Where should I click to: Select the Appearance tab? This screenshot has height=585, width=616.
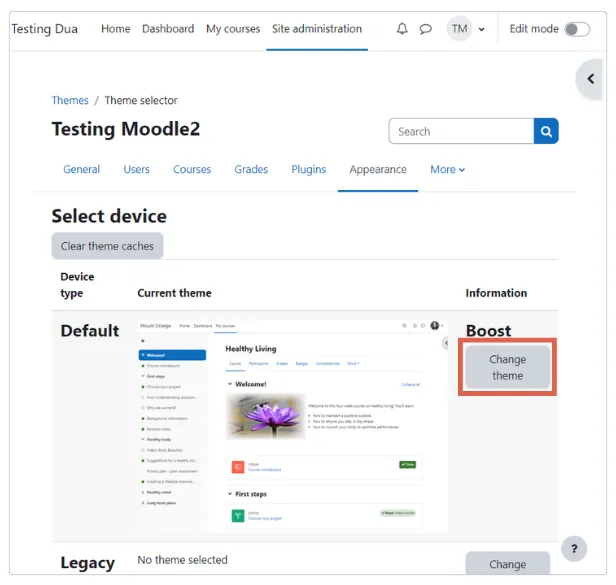(x=378, y=169)
